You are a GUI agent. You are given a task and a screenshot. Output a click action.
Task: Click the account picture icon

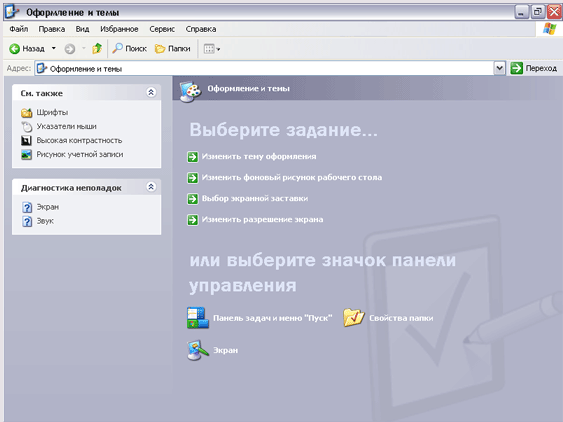[26, 154]
